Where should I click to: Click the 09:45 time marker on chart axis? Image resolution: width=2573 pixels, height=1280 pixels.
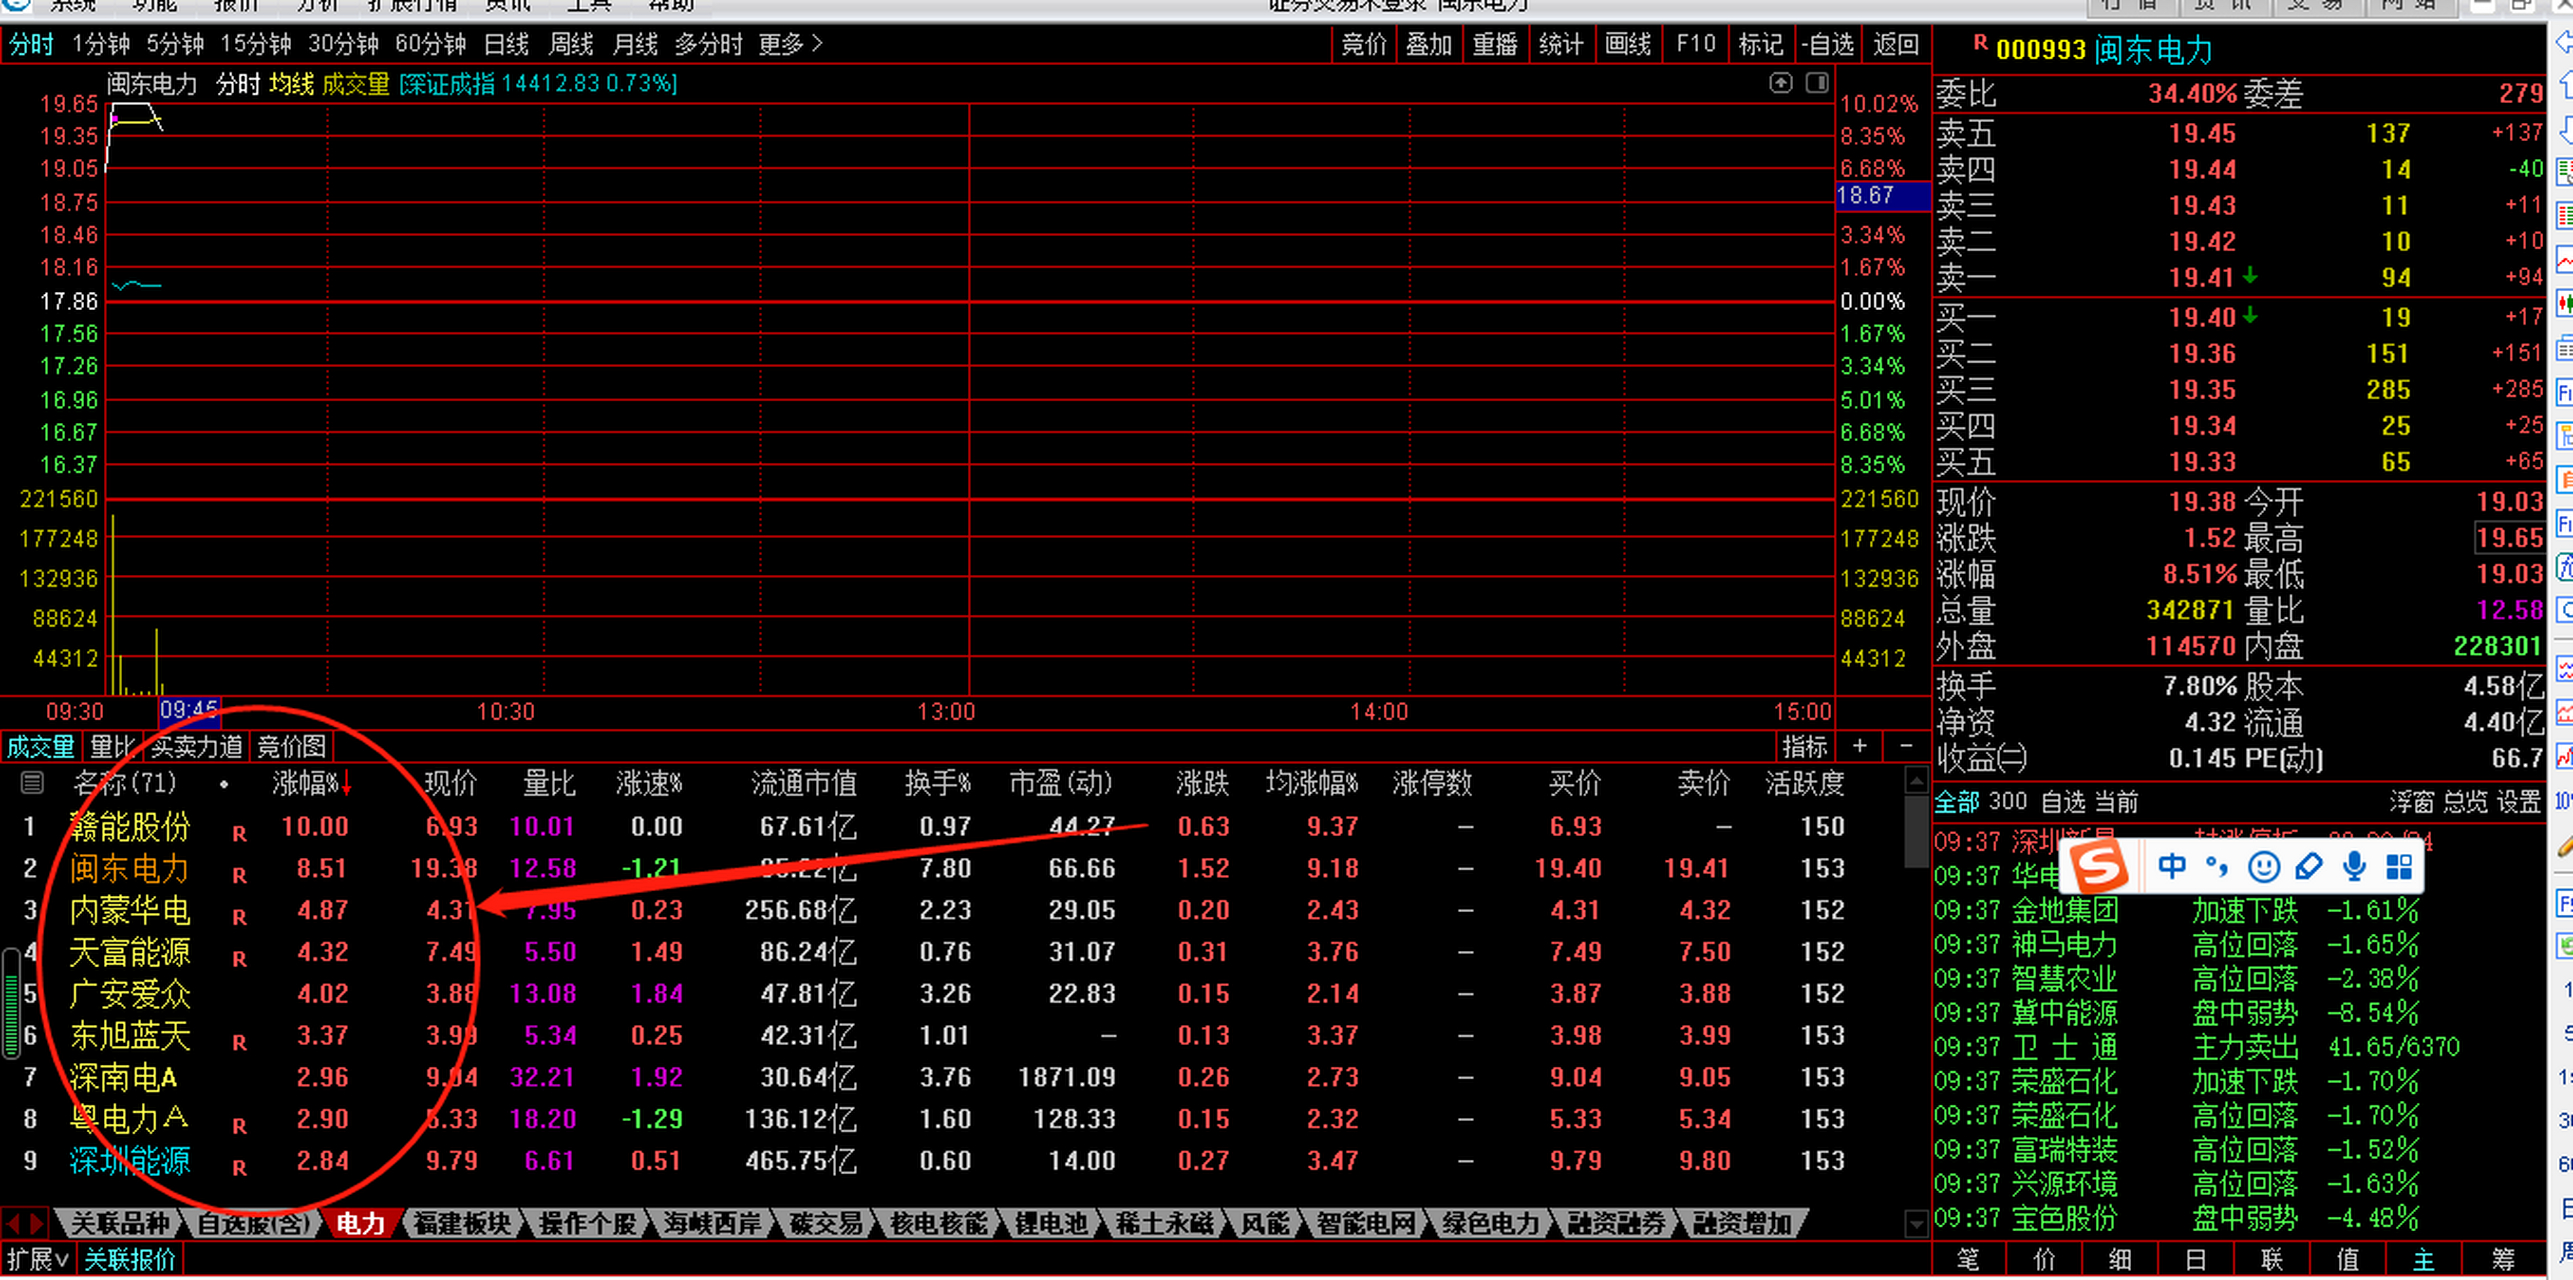point(189,711)
